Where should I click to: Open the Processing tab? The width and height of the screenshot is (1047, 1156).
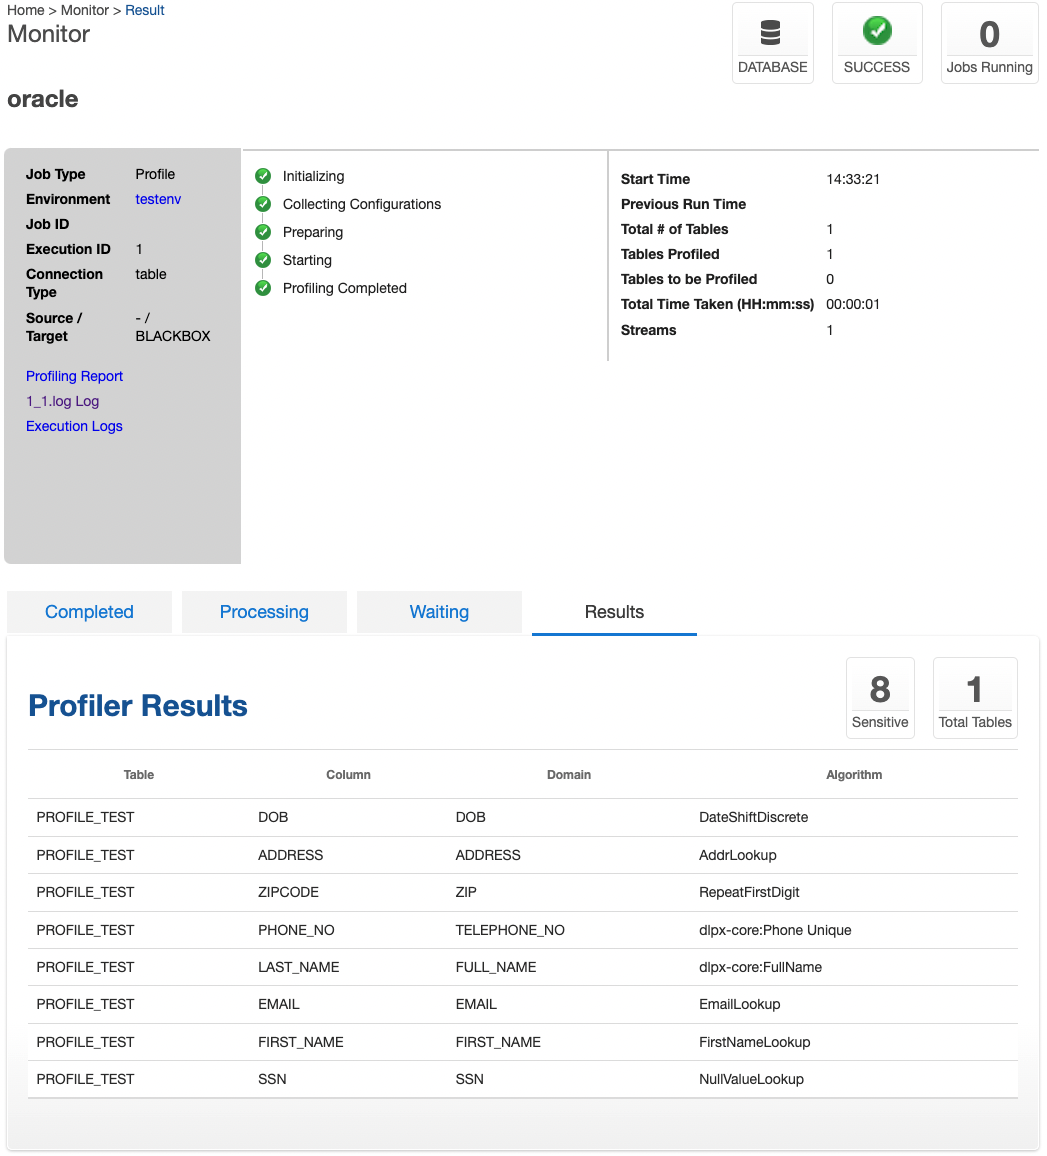tap(264, 611)
